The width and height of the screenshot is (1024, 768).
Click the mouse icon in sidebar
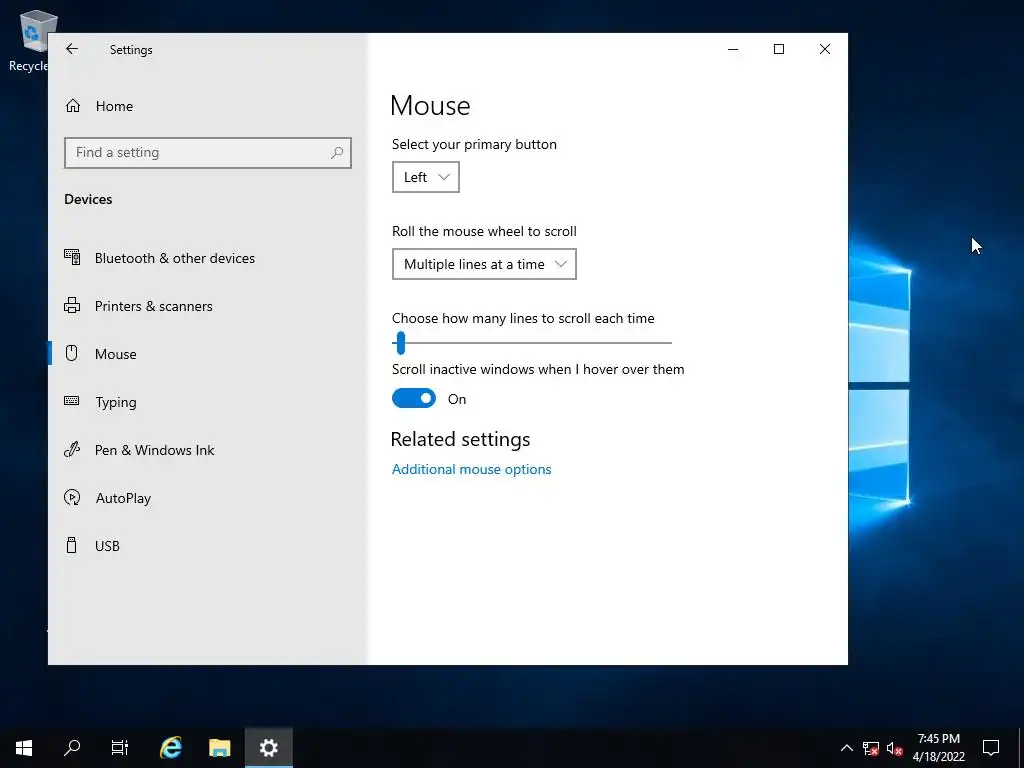click(x=72, y=353)
